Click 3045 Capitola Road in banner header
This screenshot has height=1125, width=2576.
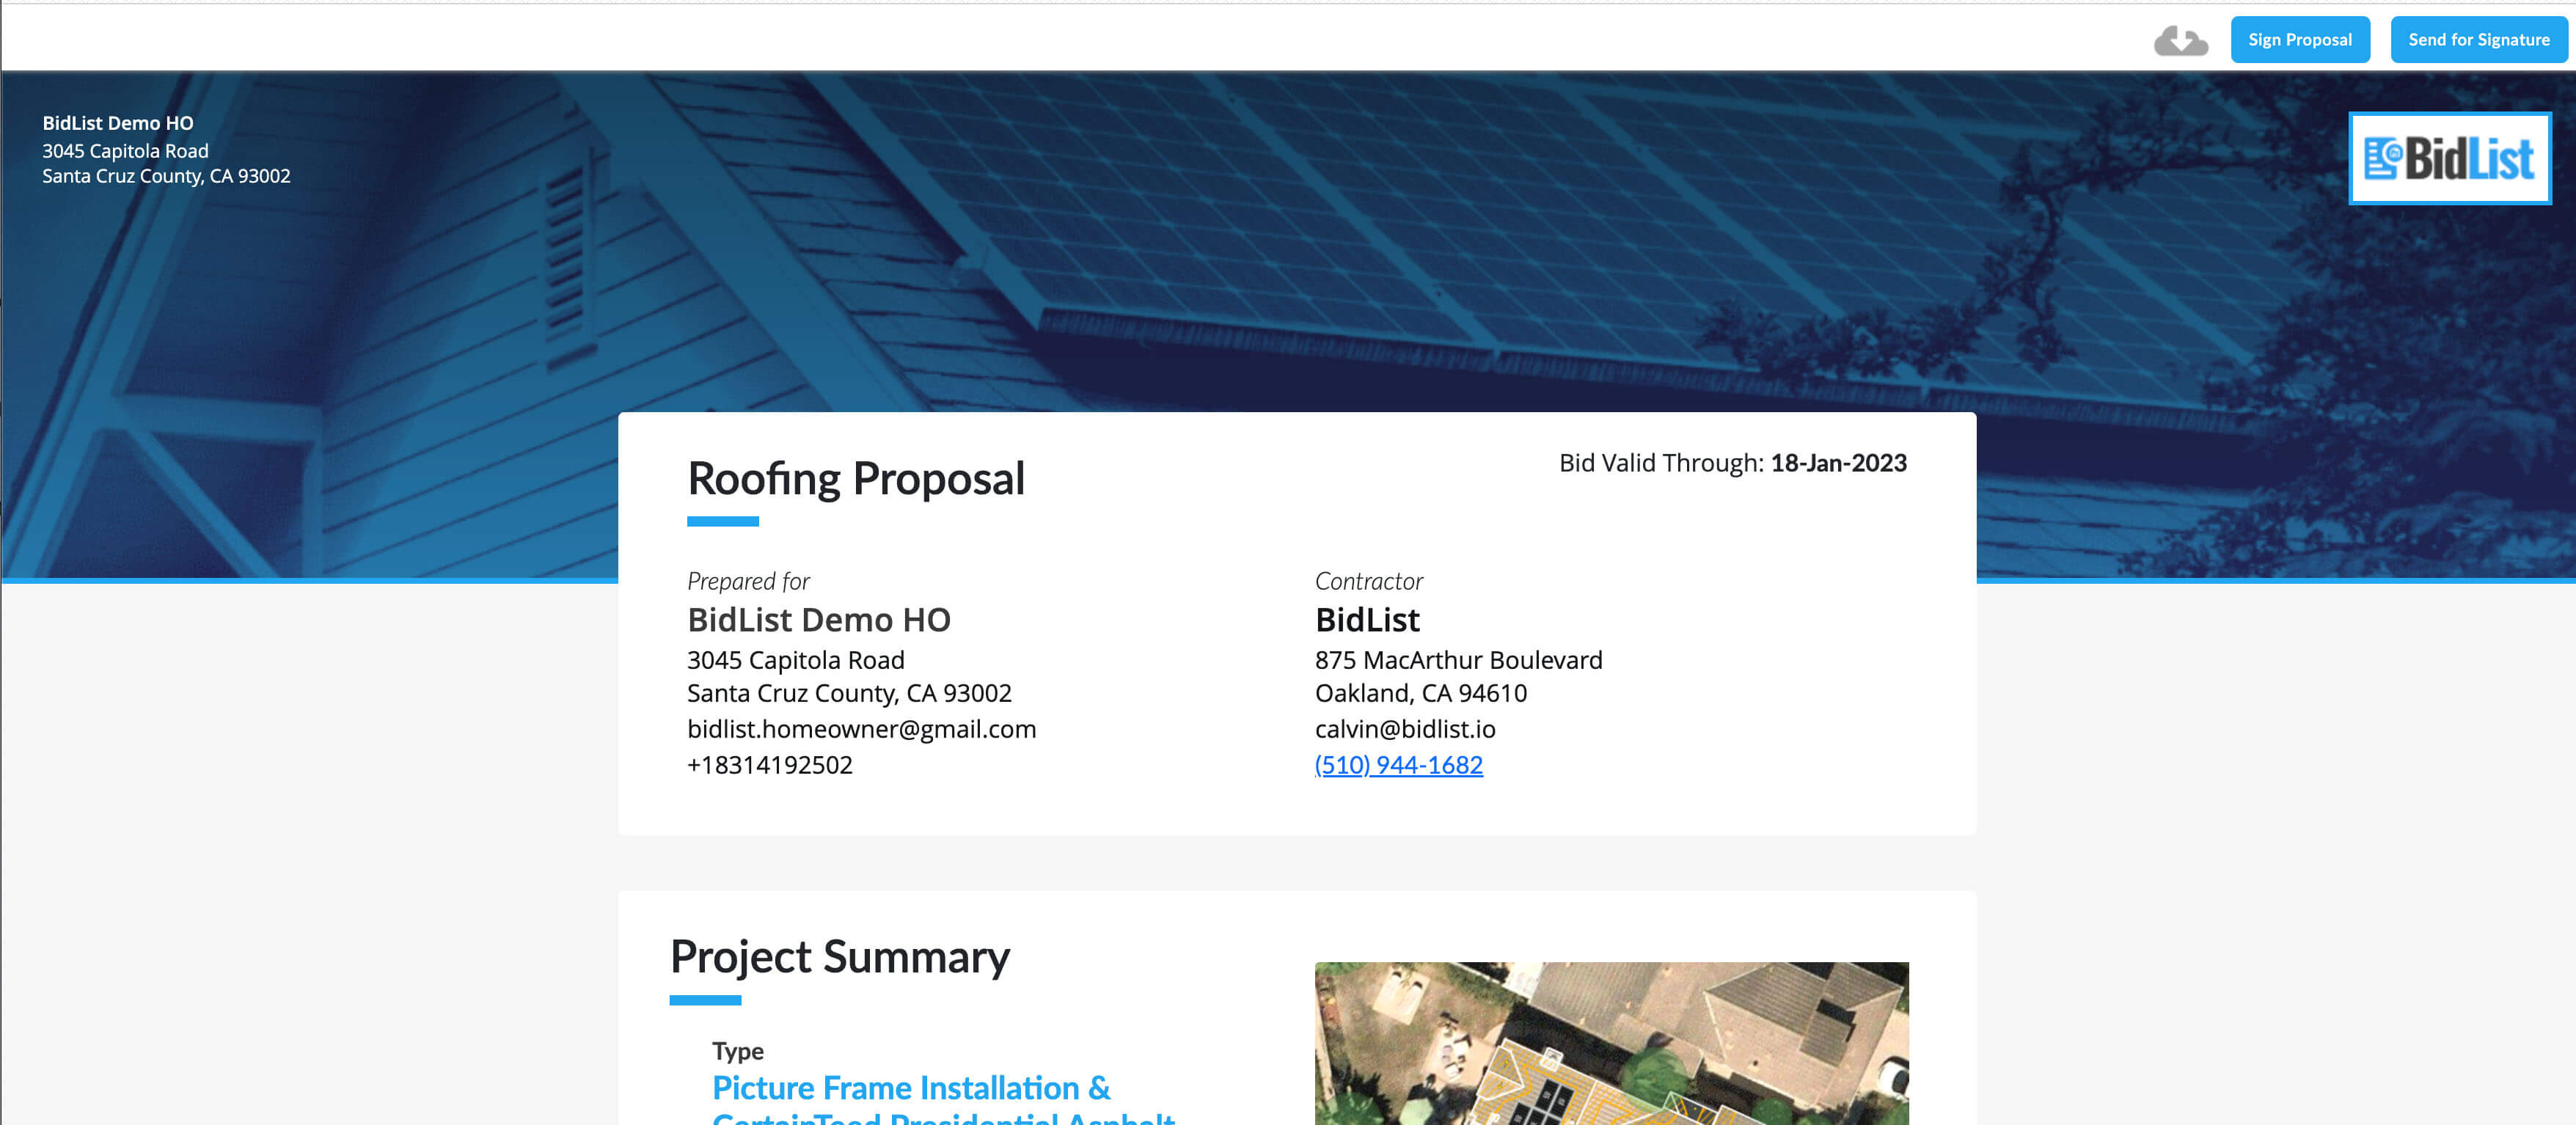coord(125,150)
